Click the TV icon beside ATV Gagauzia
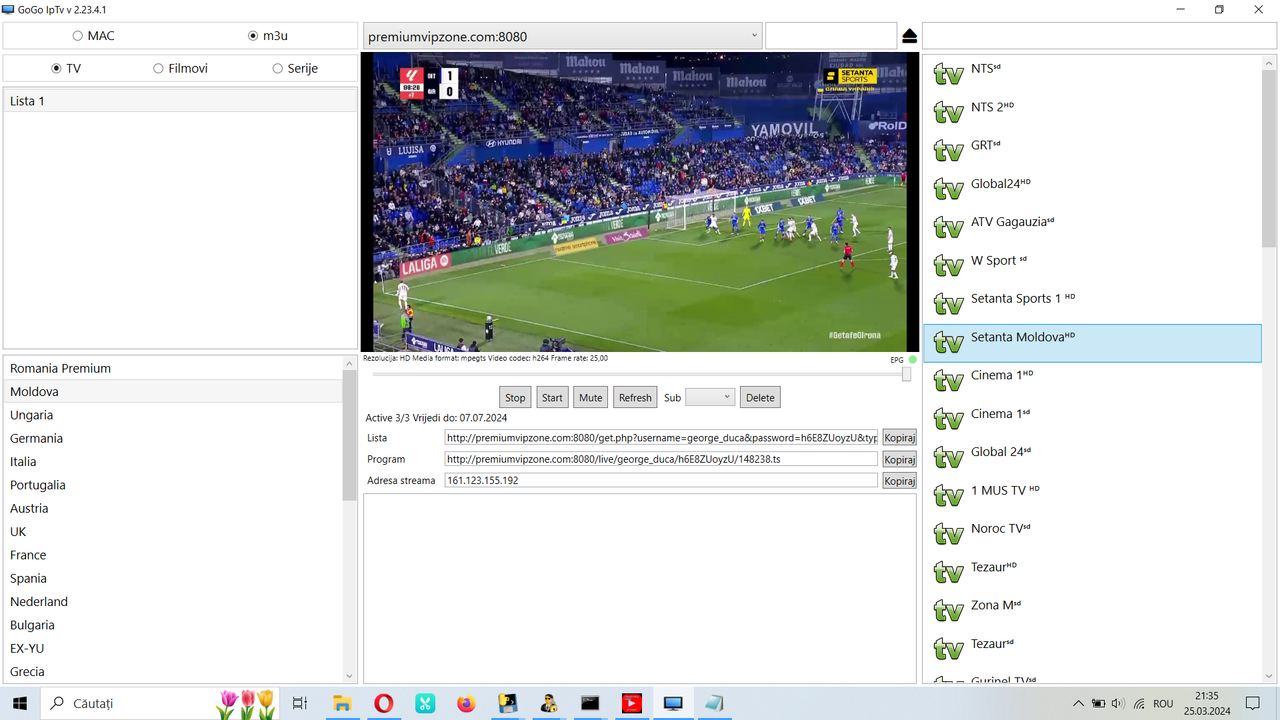The height and width of the screenshot is (720, 1280). 948,227
